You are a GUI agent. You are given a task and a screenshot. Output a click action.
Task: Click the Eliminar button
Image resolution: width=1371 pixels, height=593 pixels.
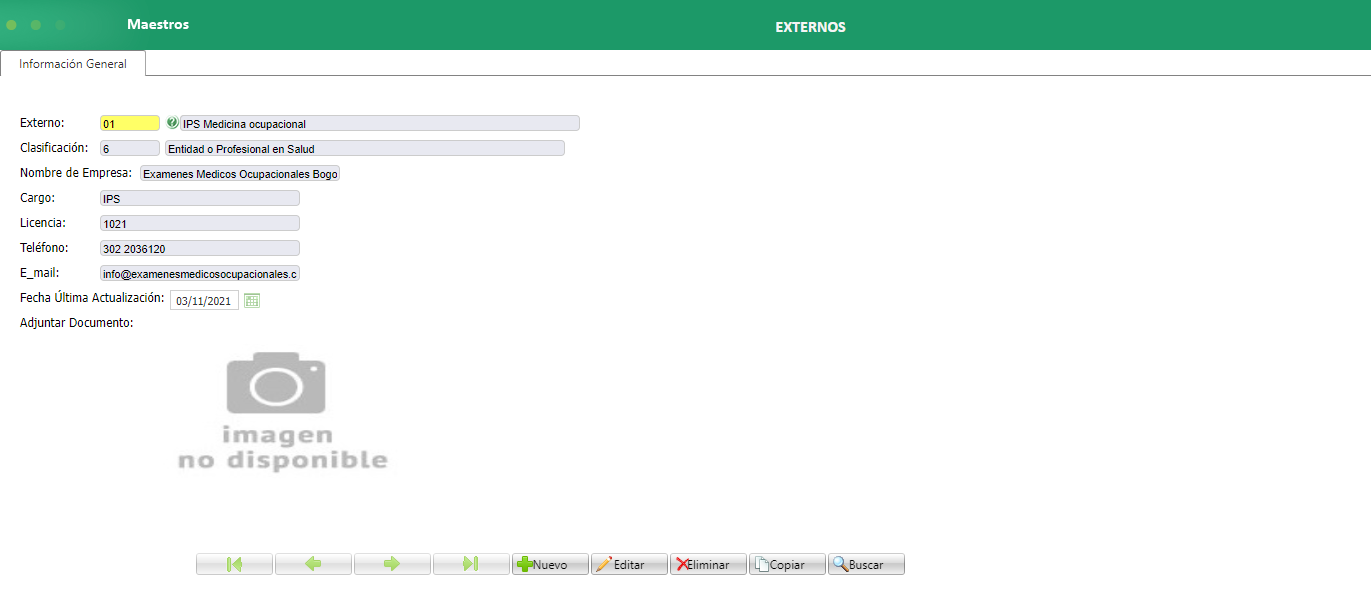pos(708,564)
